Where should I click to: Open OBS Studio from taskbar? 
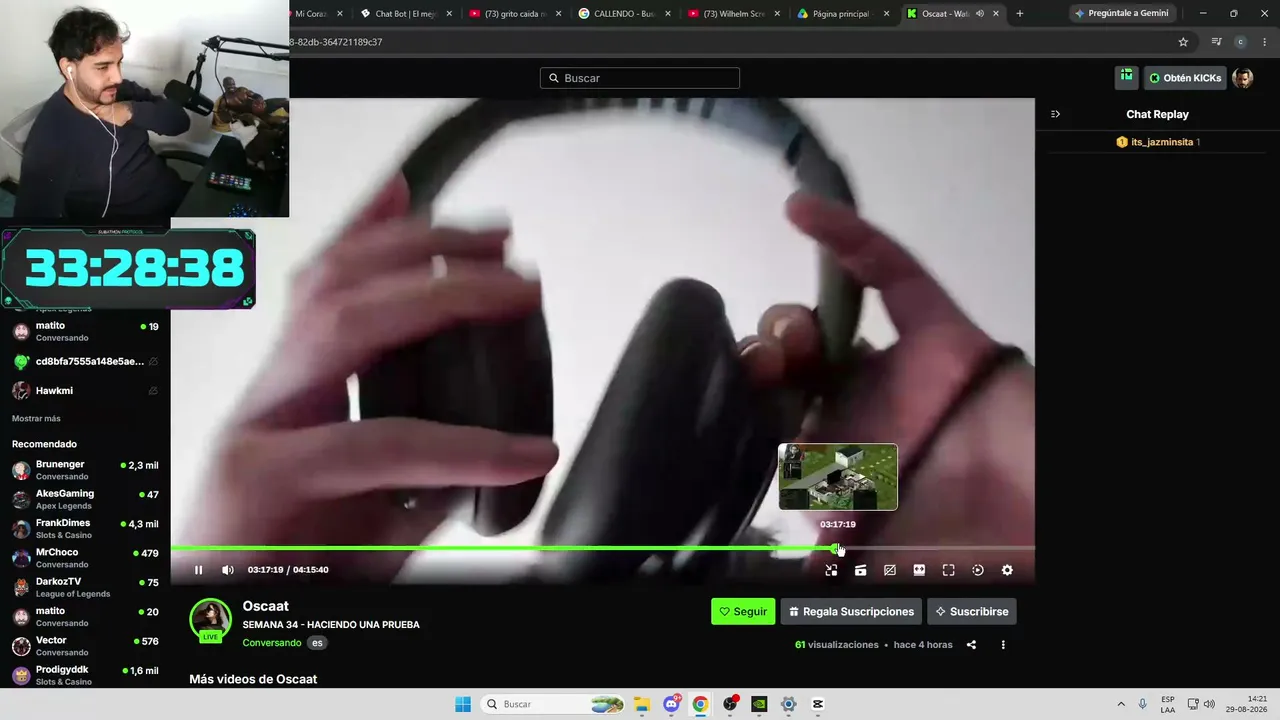tap(730, 704)
